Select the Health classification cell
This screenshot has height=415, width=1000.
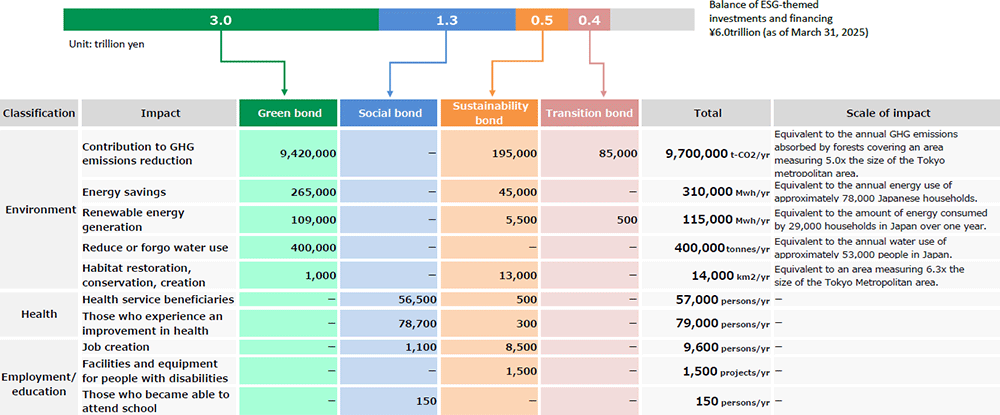[39, 315]
